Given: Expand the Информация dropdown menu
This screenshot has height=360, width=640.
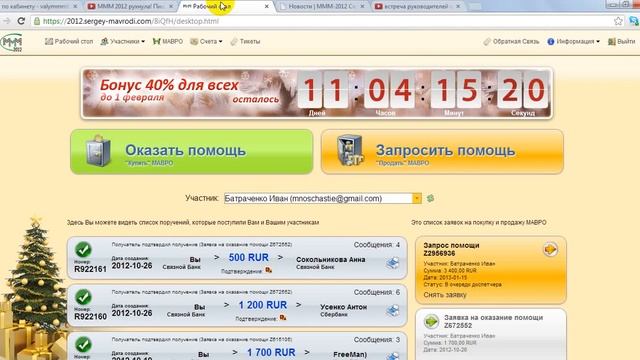Looking at the screenshot, I should coord(573,41).
